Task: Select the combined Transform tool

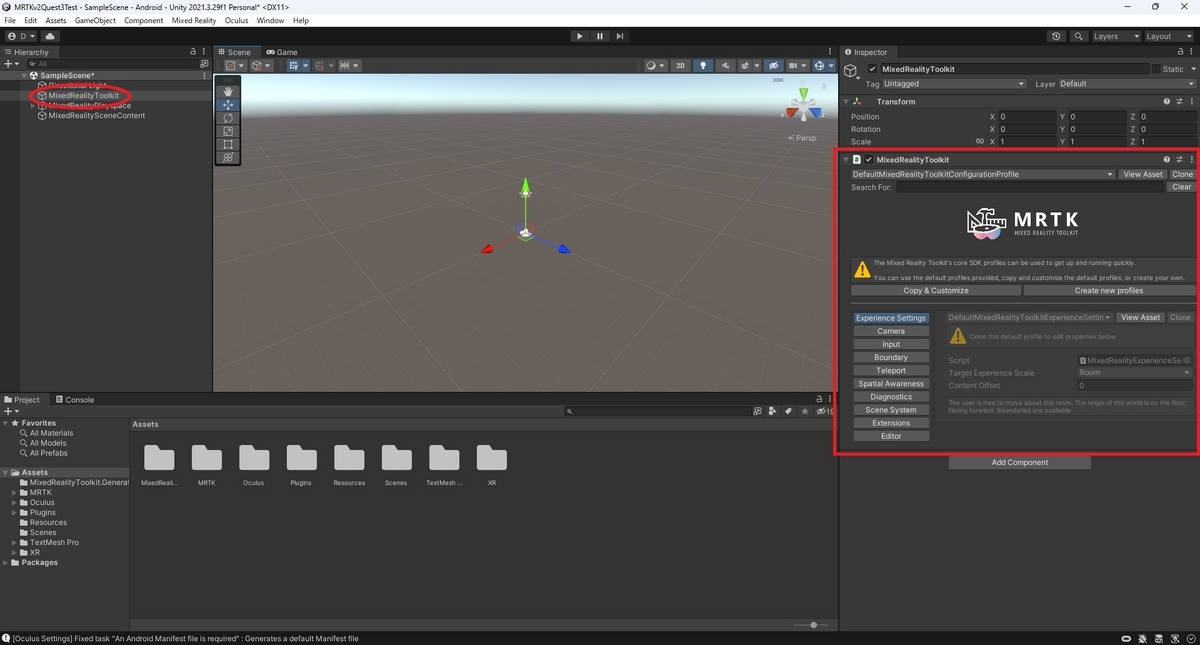Action: (x=228, y=157)
